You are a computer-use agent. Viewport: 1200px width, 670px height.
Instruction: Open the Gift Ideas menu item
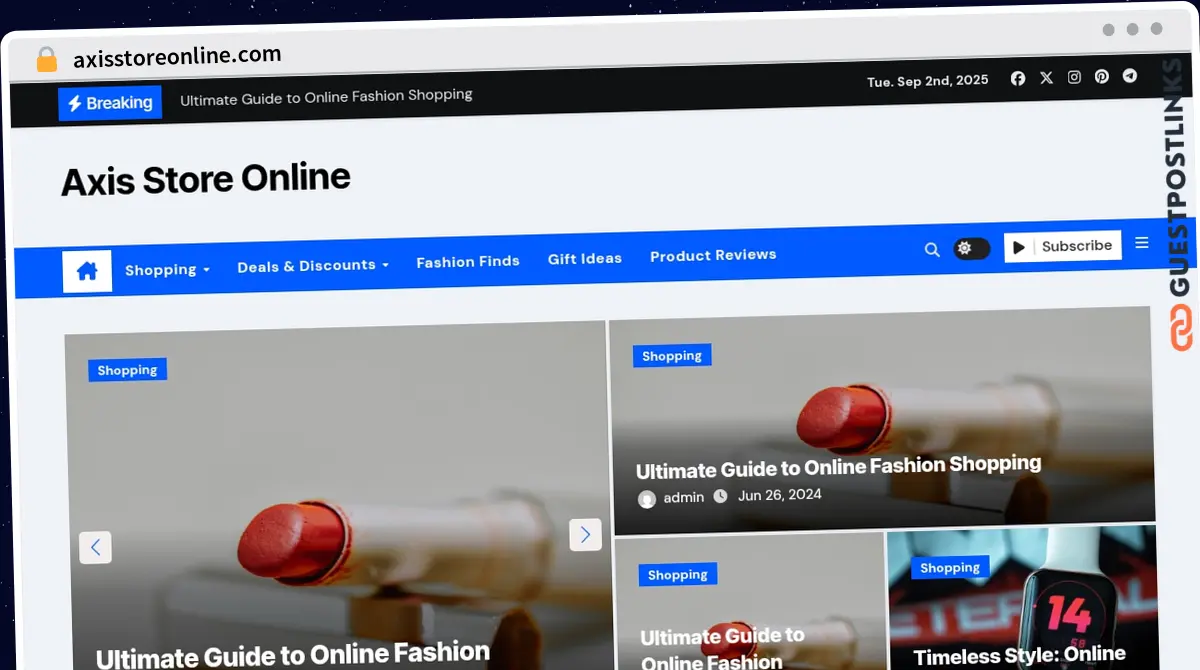[585, 258]
